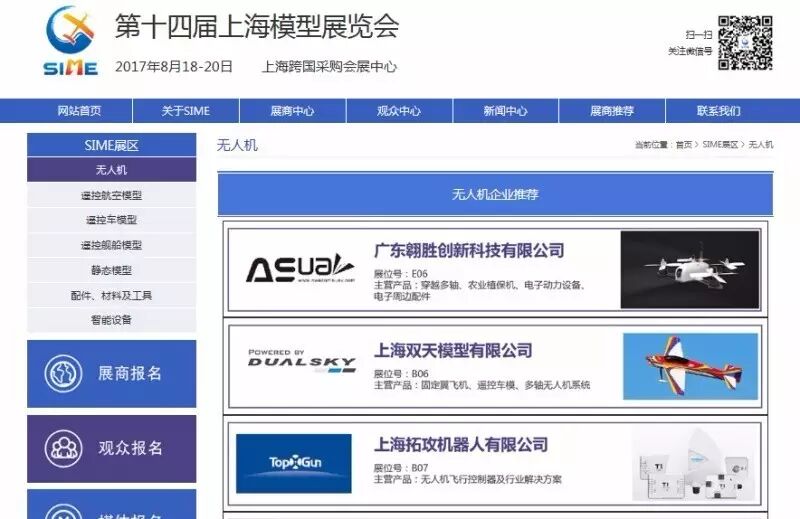The height and width of the screenshot is (519, 800).
Task: Click booth number text 展位号：B06
Action: (x=401, y=374)
